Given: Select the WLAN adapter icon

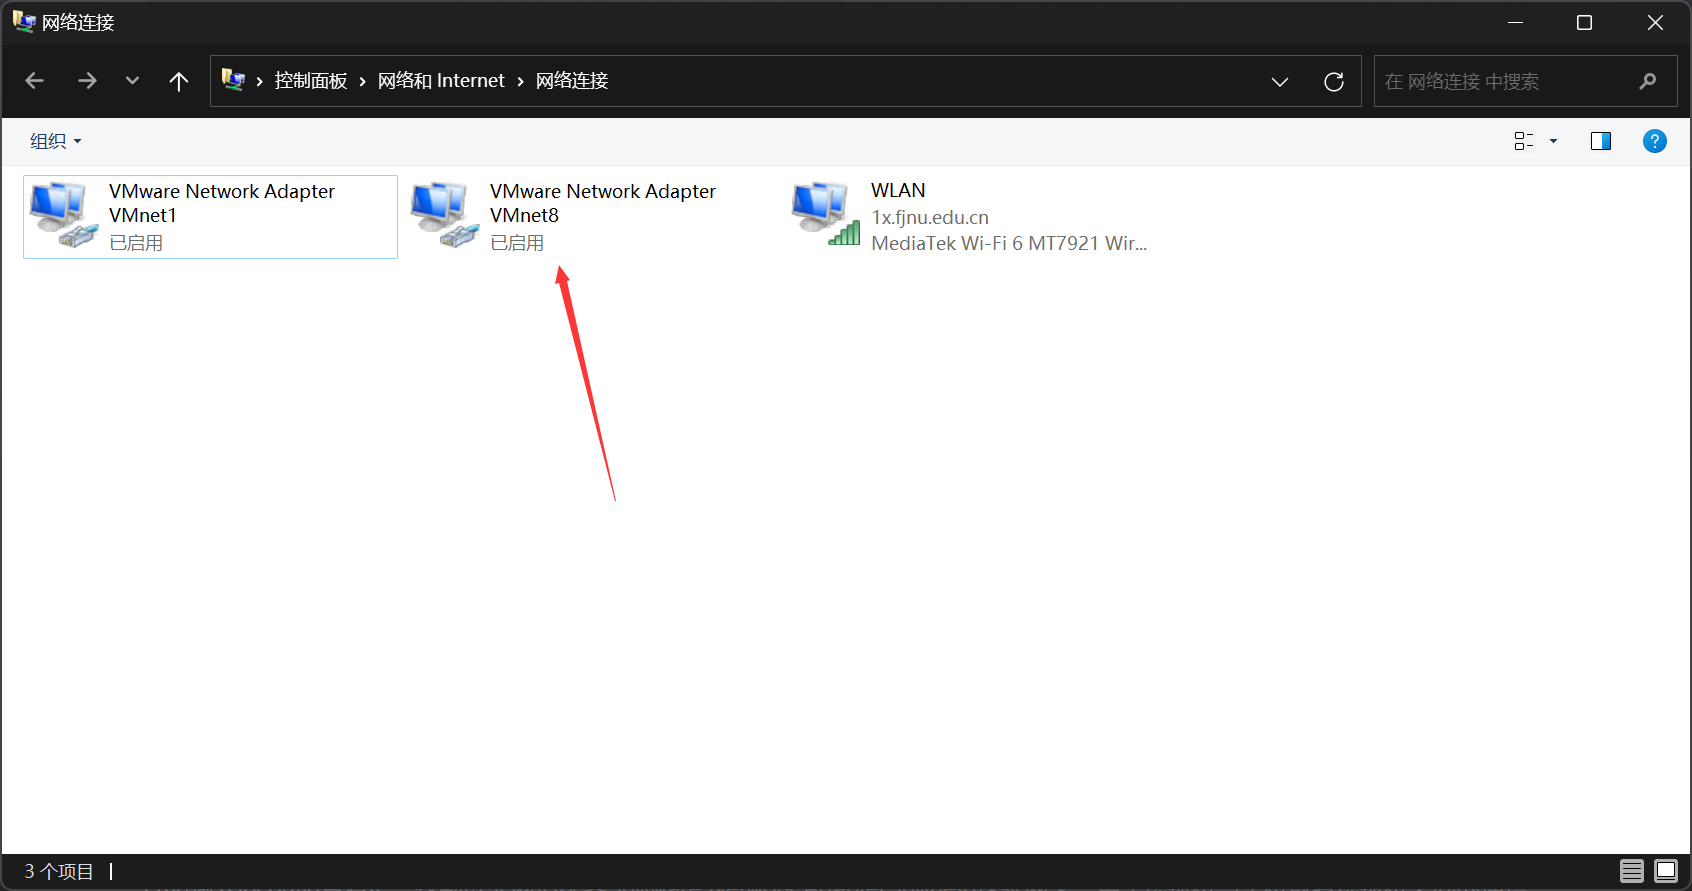Looking at the screenshot, I should 825,214.
